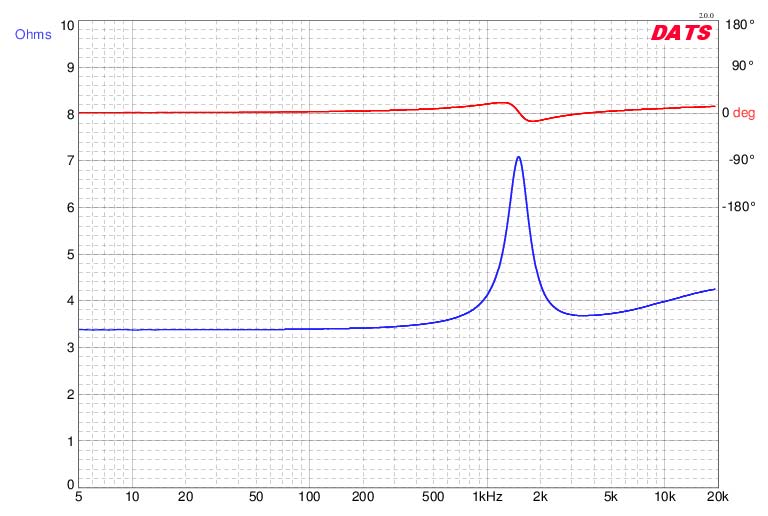Click the 5k frequency axis label
The width and height of the screenshot is (768, 516).
tap(610, 497)
